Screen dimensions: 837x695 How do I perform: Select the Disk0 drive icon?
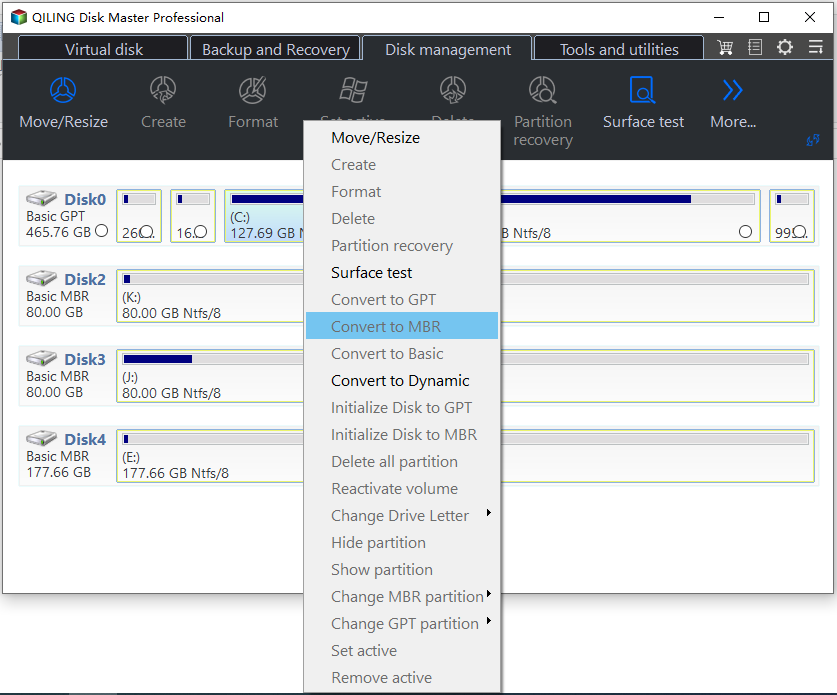click(x=41, y=198)
